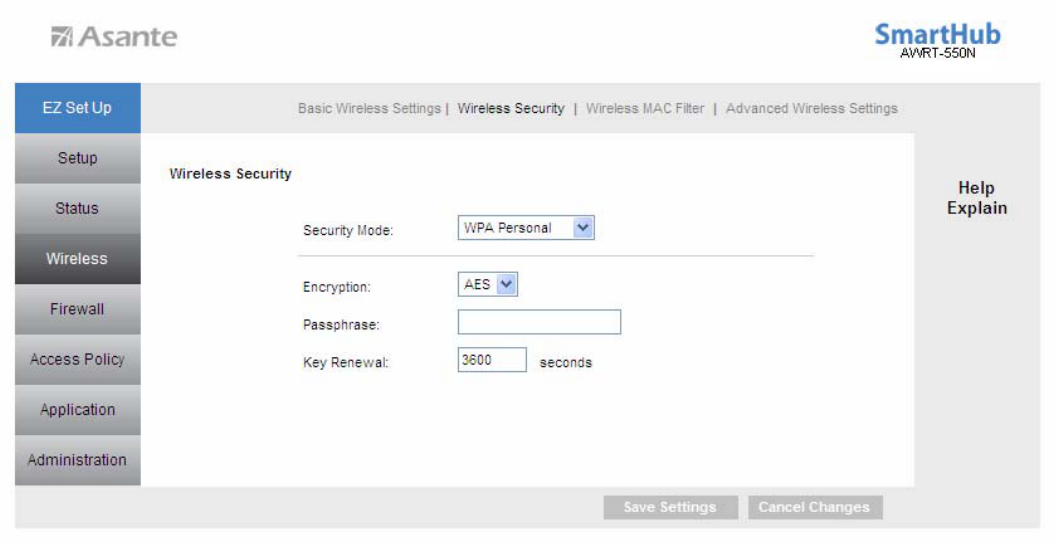Go to the Setup section

[x=77, y=158]
